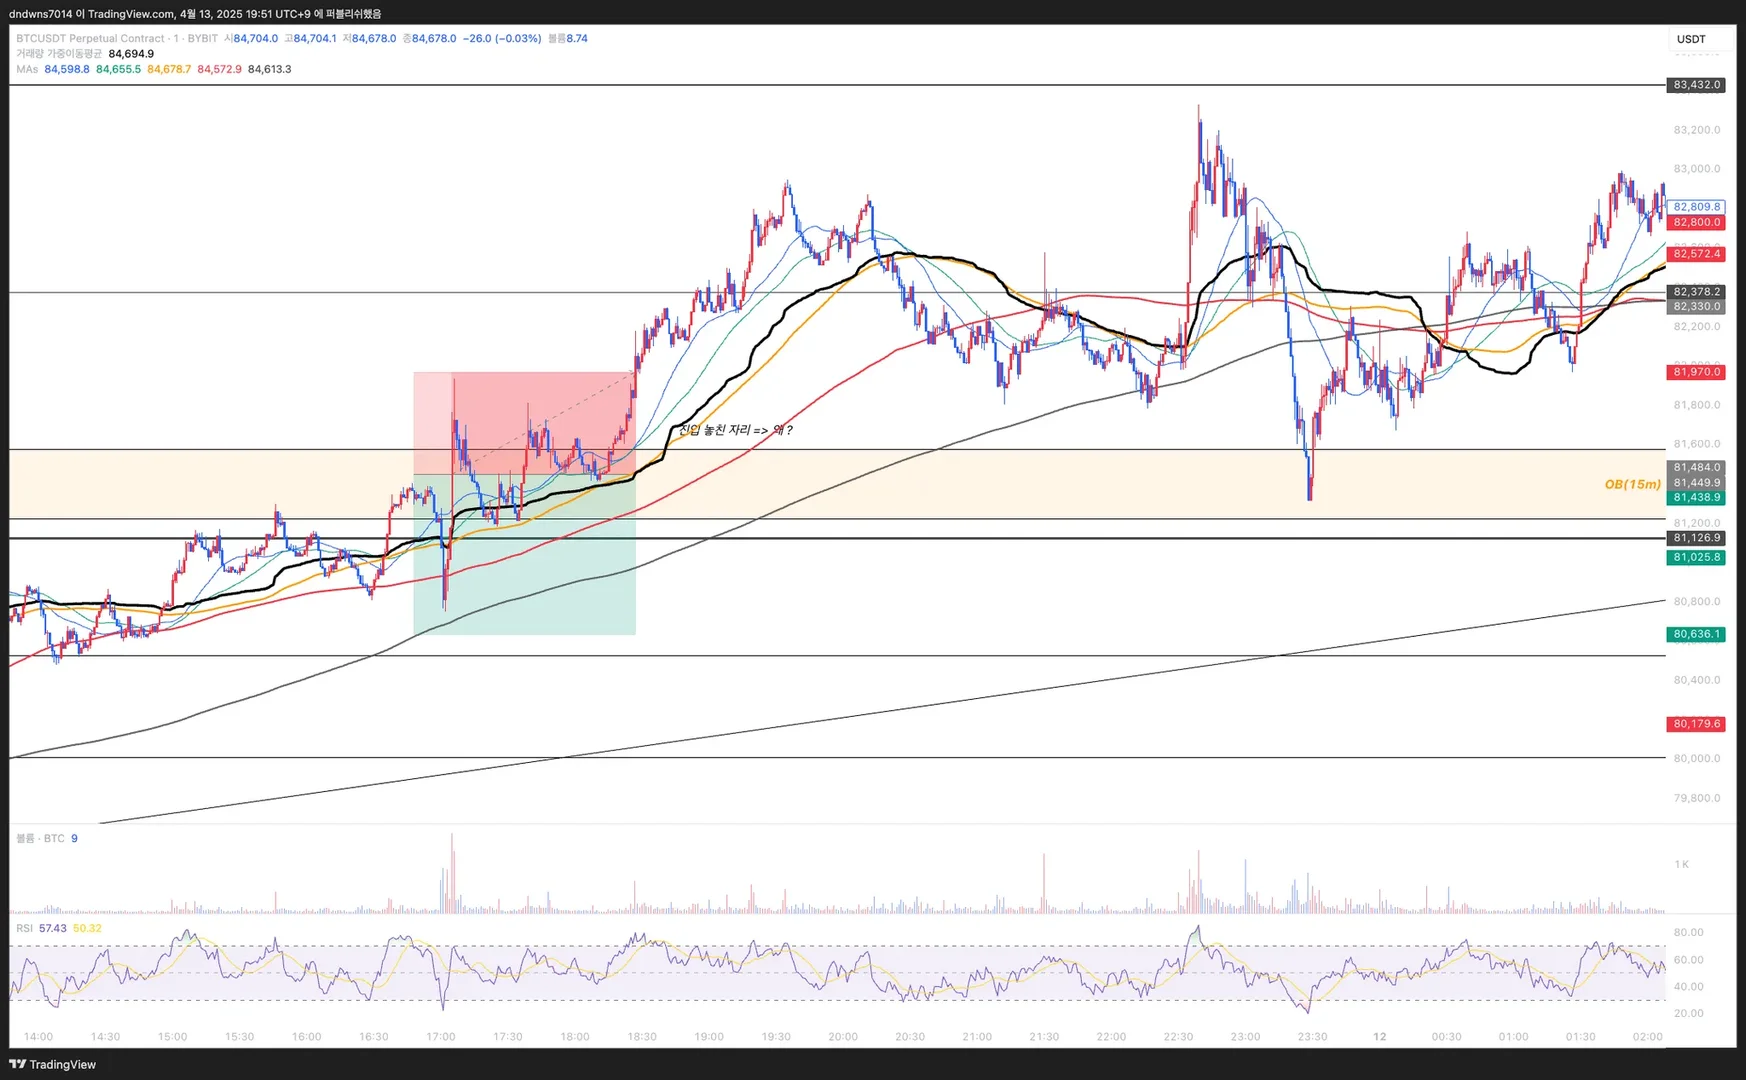
Task: Click the 17:00 mark on the time axis
Action: point(441,1037)
